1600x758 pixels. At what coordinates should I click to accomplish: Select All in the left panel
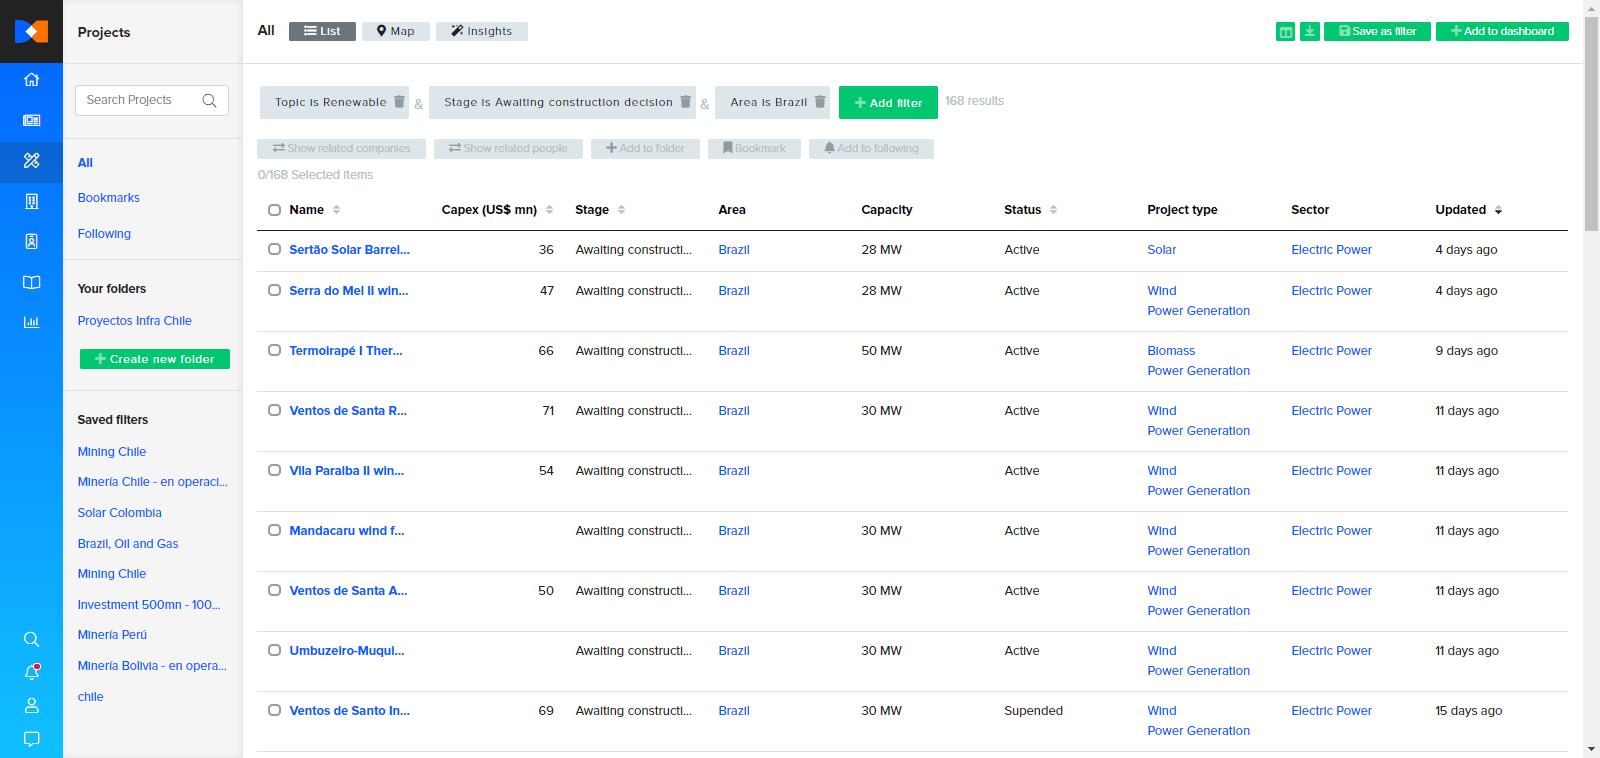pyautogui.click(x=85, y=163)
